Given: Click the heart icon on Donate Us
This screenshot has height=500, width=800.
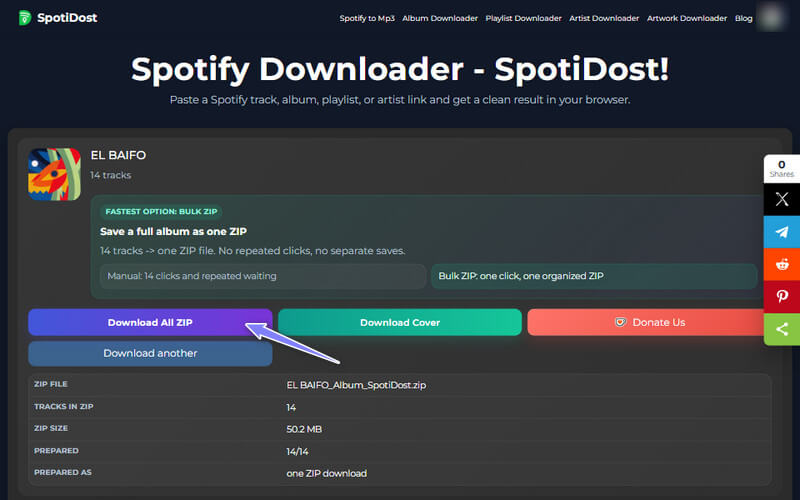Looking at the screenshot, I should (620, 322).
